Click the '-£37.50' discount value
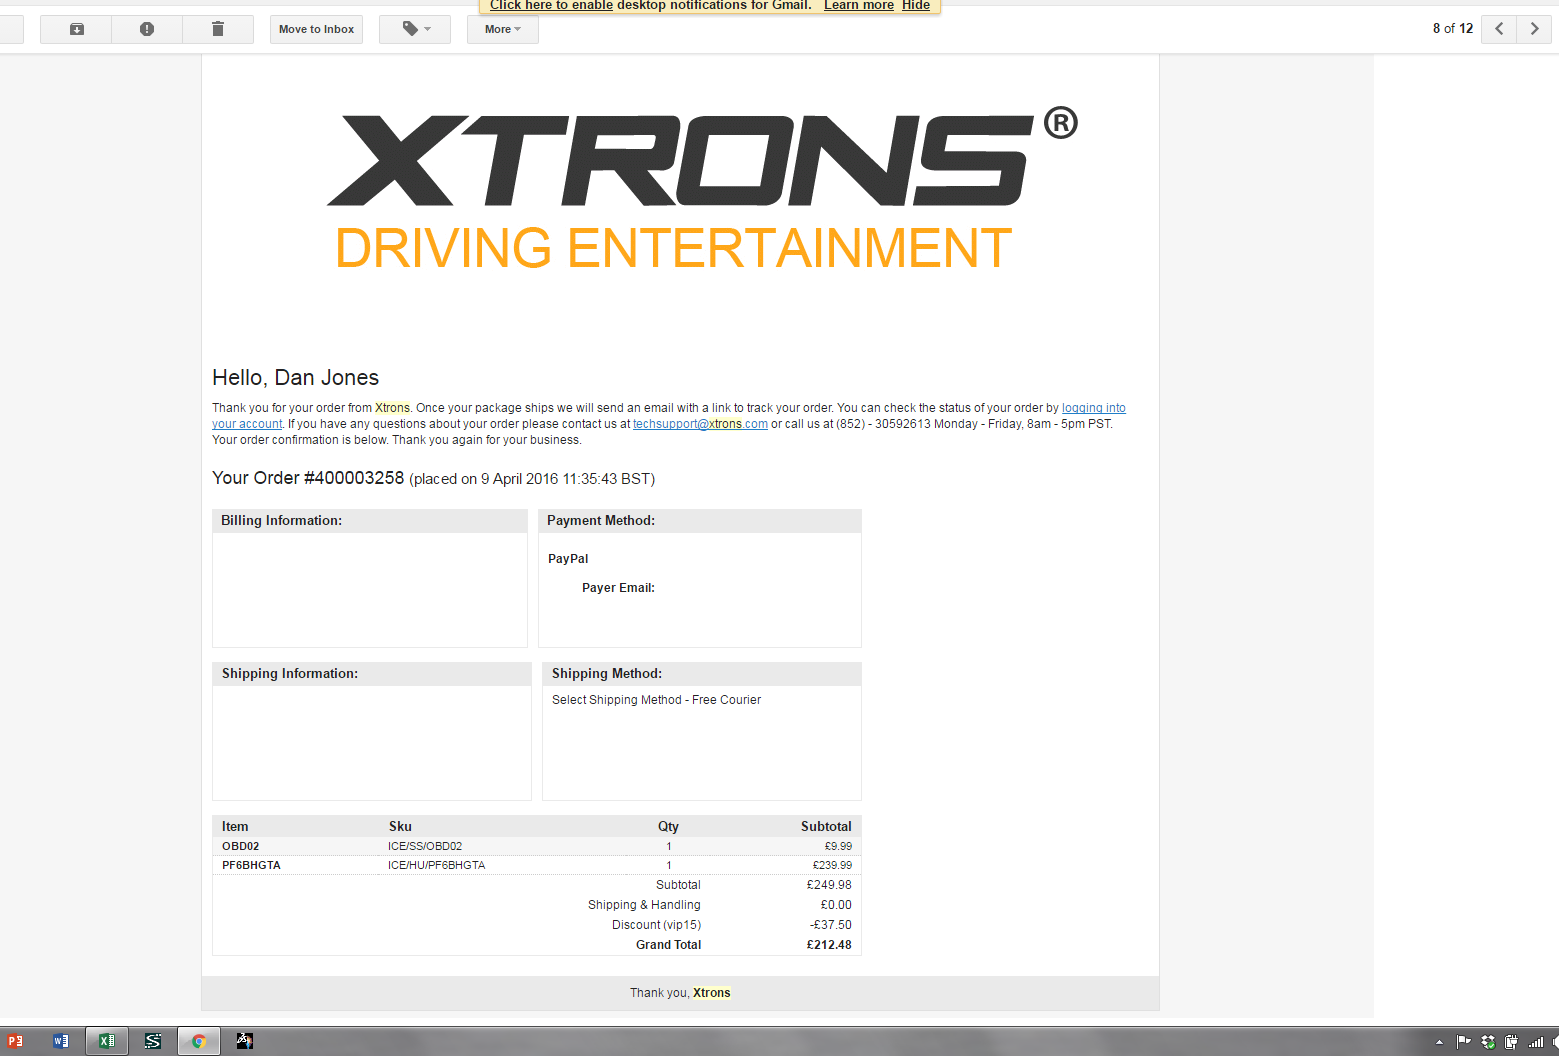The height and width of the screenshot is (1056, 1559). pyautogui.click(x=831, y=925)
